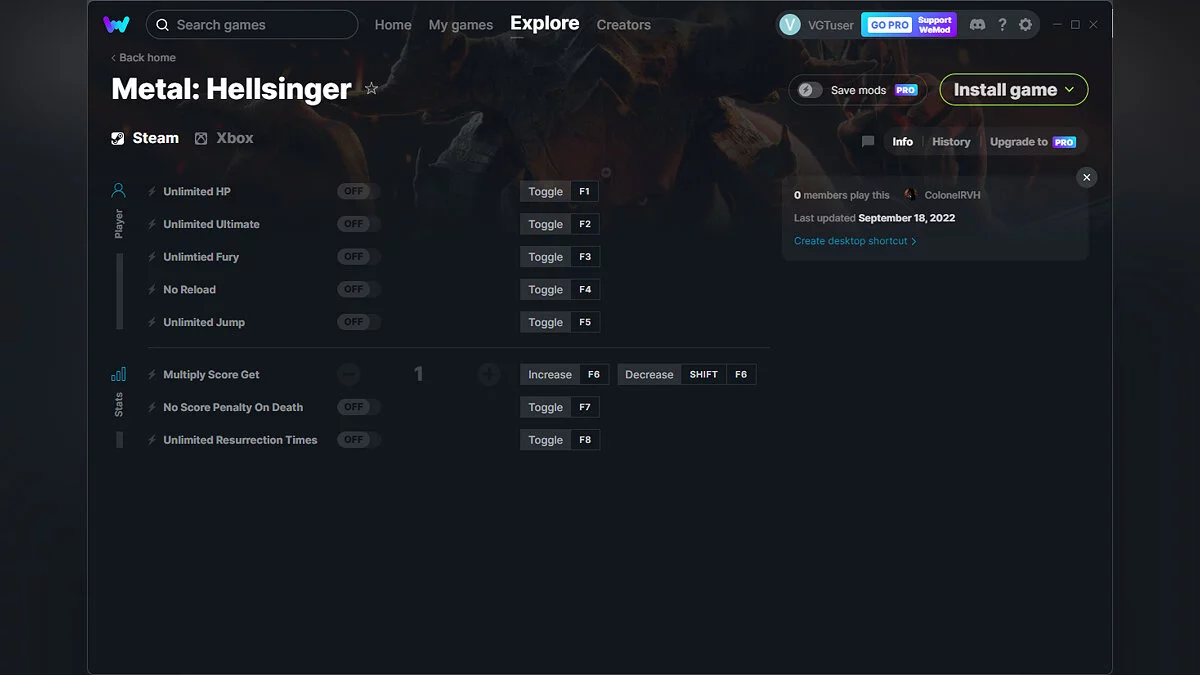Screen dimensions: 1200x675
Task: Switch to the Xbox platform tab
Action: 224,138
